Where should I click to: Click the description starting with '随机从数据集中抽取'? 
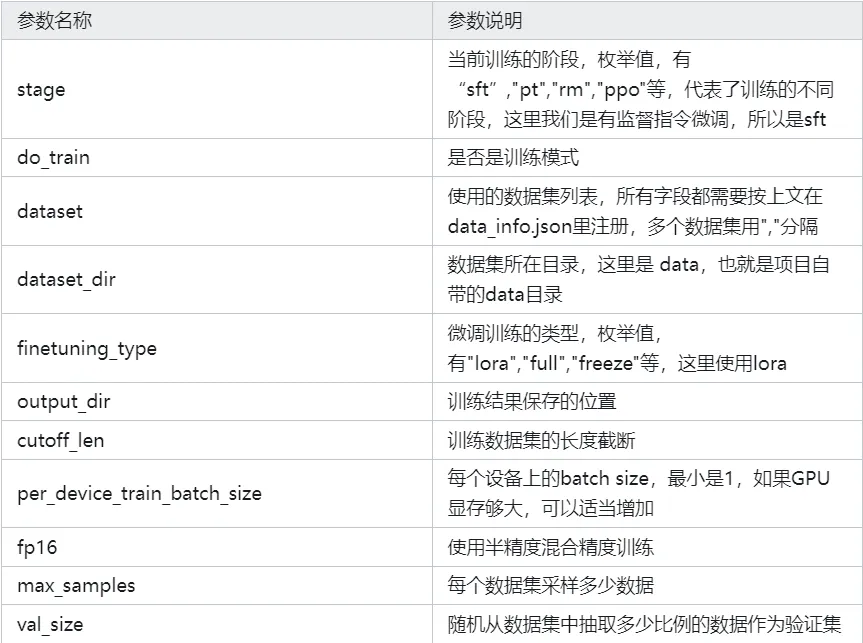point(648,624)
